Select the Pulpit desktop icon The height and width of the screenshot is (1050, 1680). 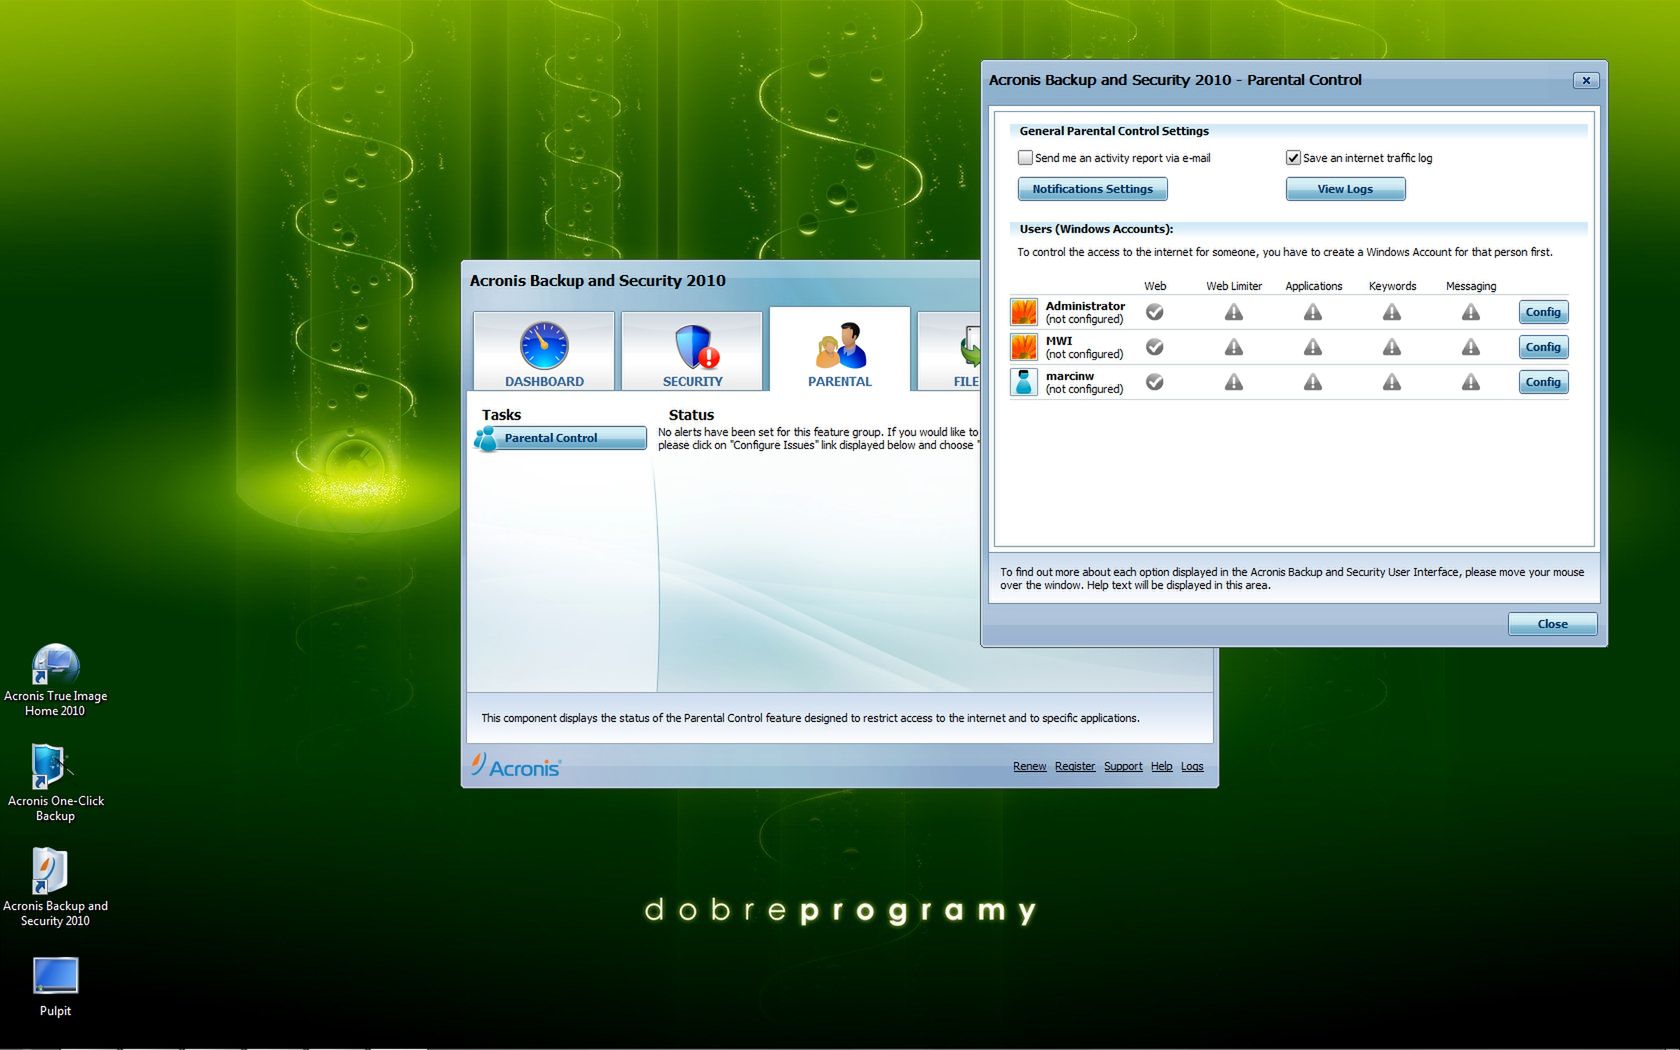pyautogui.click(x=56, y=988)
